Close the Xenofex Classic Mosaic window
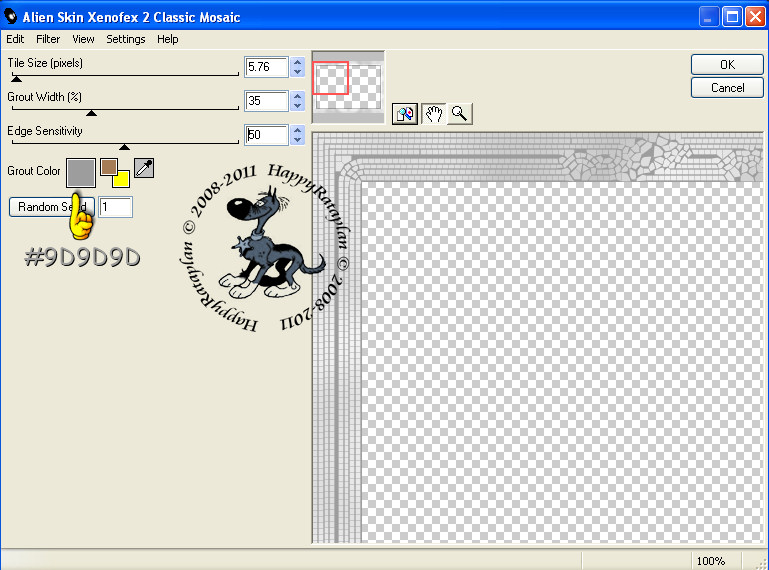 pyautogui.click(x=755, y=17)
